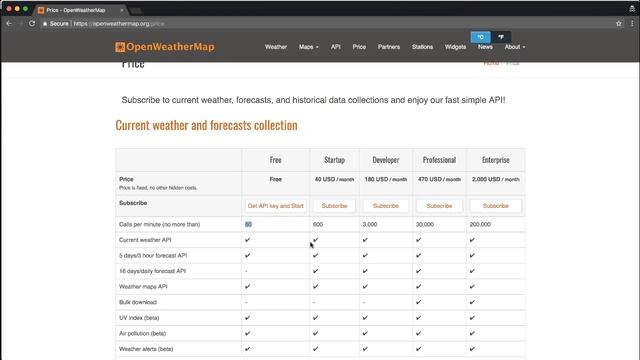Screen dimensions: 640x360
Task: Click the 40 USD / month price
Action: [334, 179]
